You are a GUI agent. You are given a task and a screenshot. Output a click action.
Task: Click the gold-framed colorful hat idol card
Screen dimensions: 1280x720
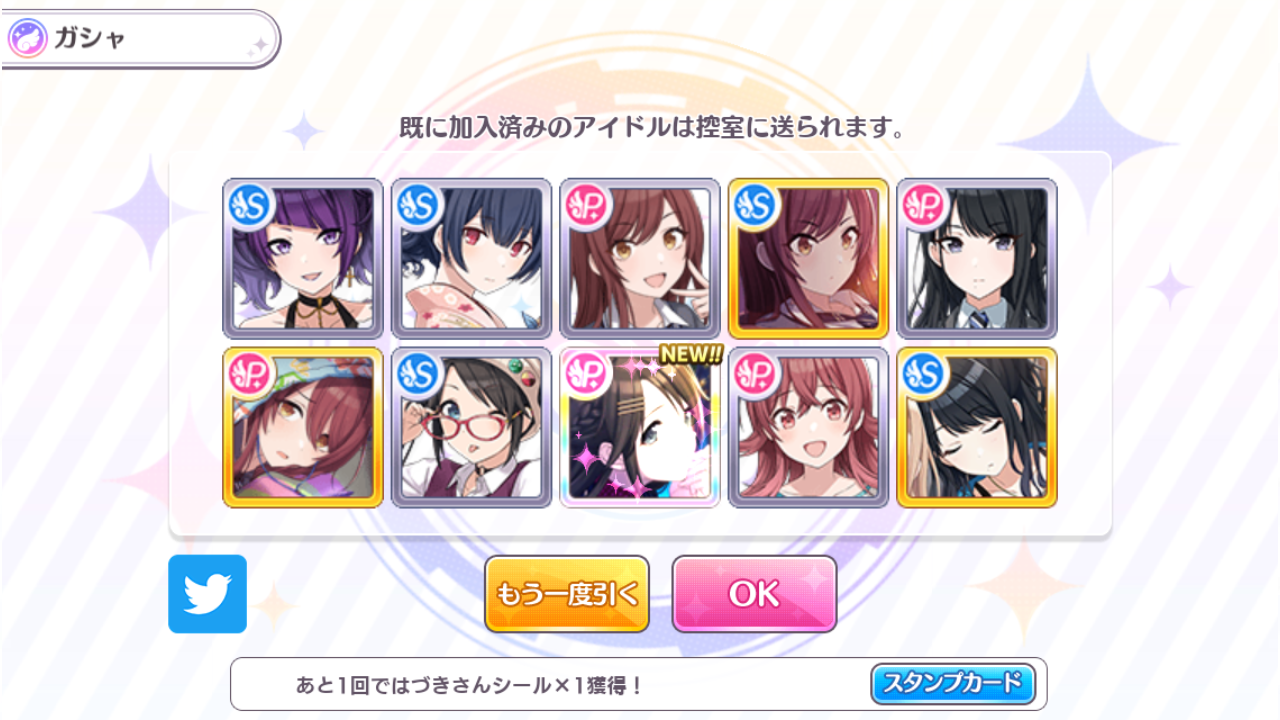coord(303,428)
